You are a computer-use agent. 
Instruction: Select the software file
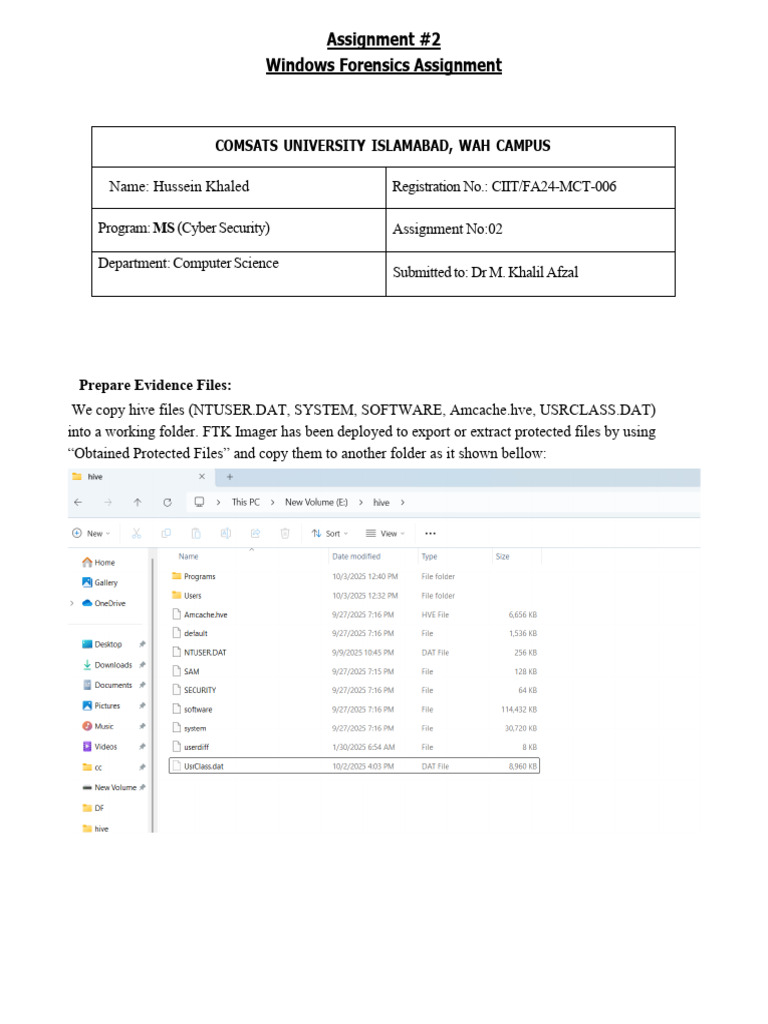(x=355, y=709)
